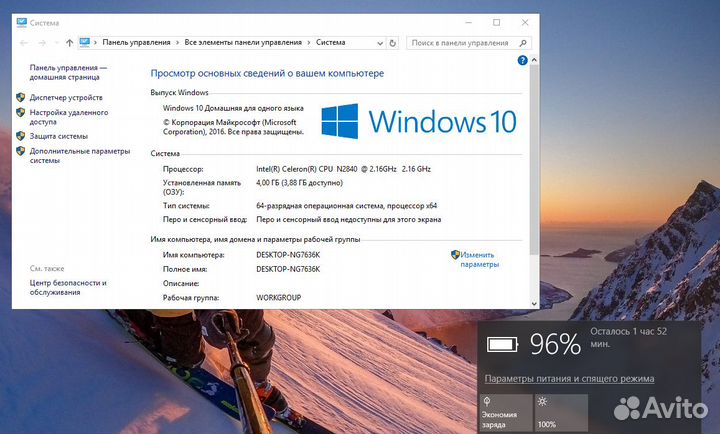This screenshot has width=720, height=434.
Task: Click the battery icon in flyout
Action: 502,344
